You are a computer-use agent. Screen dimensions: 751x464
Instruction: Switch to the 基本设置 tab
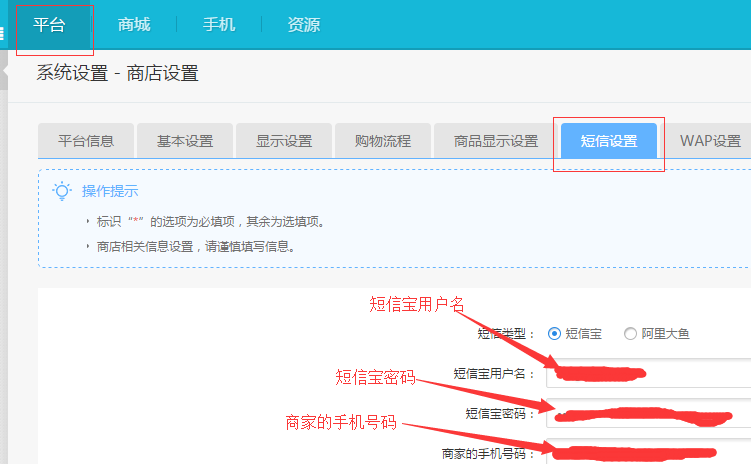[x=185, y=141]
